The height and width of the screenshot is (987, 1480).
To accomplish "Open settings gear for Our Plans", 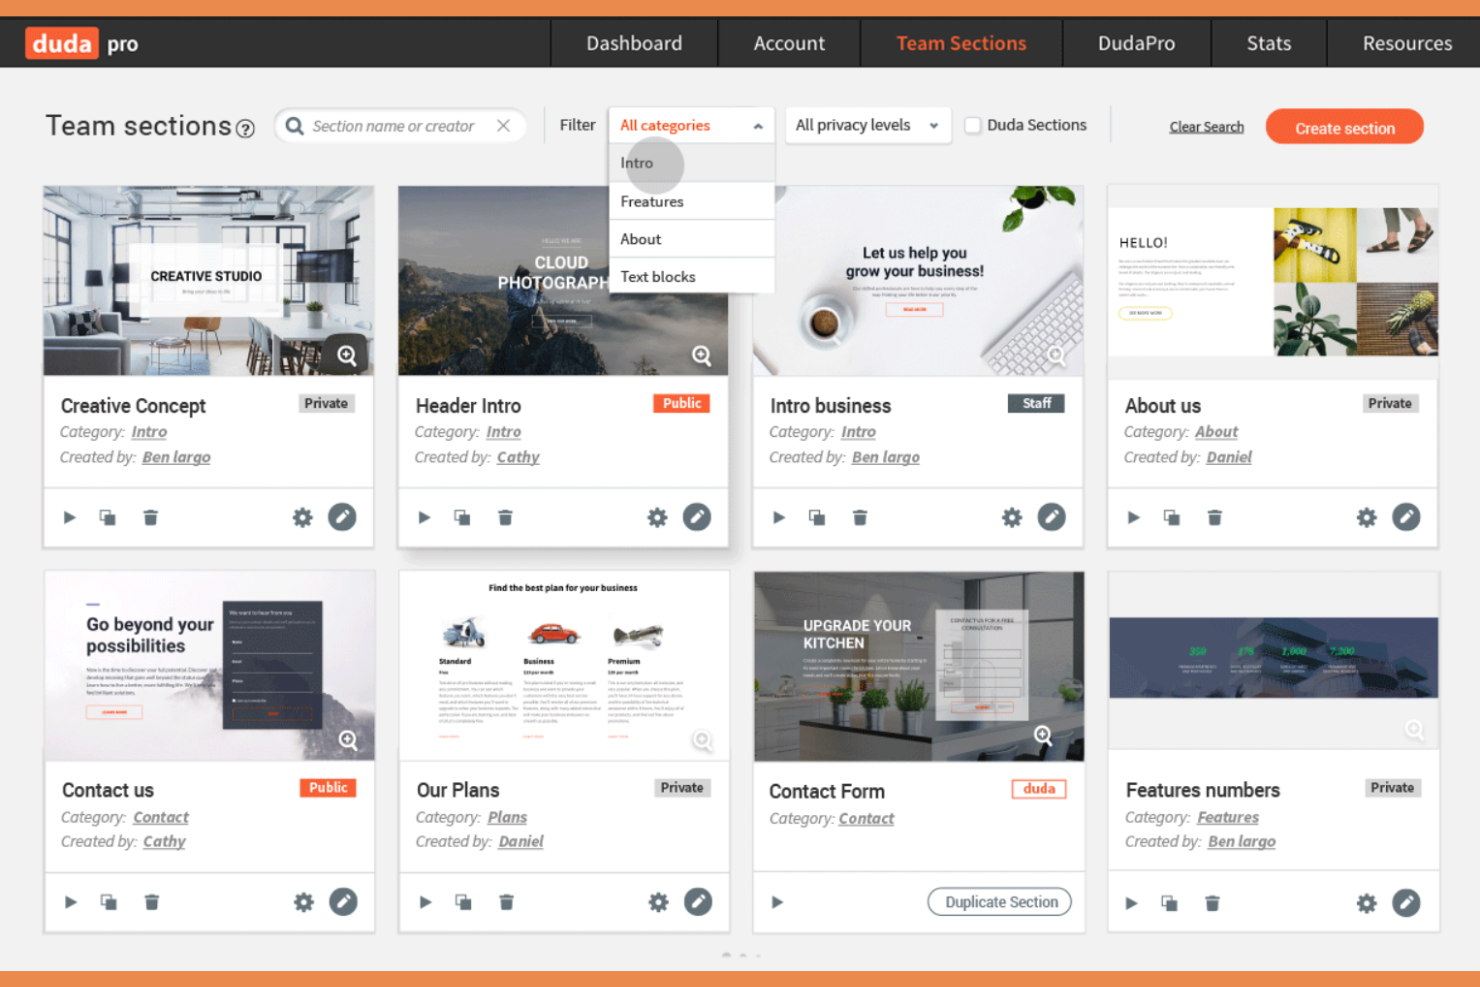I will pyautogui.click(x=658, y=903).
